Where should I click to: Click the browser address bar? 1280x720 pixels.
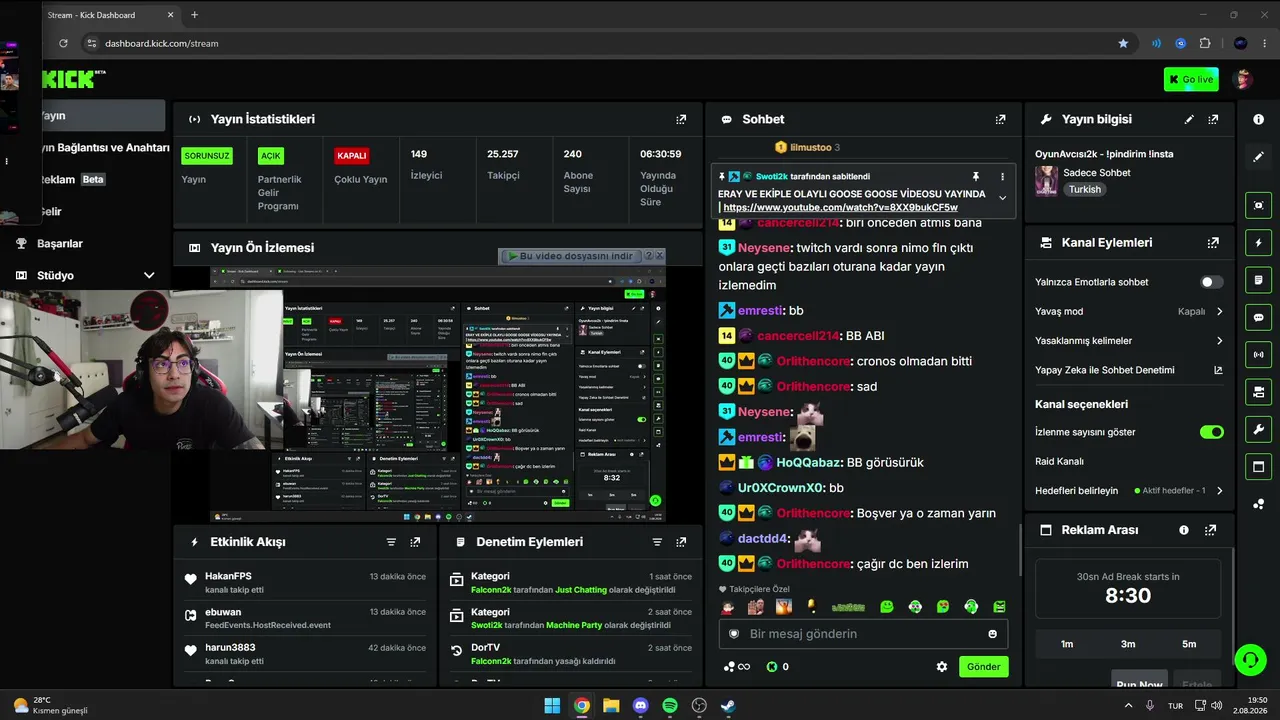[x=600, y=43]
